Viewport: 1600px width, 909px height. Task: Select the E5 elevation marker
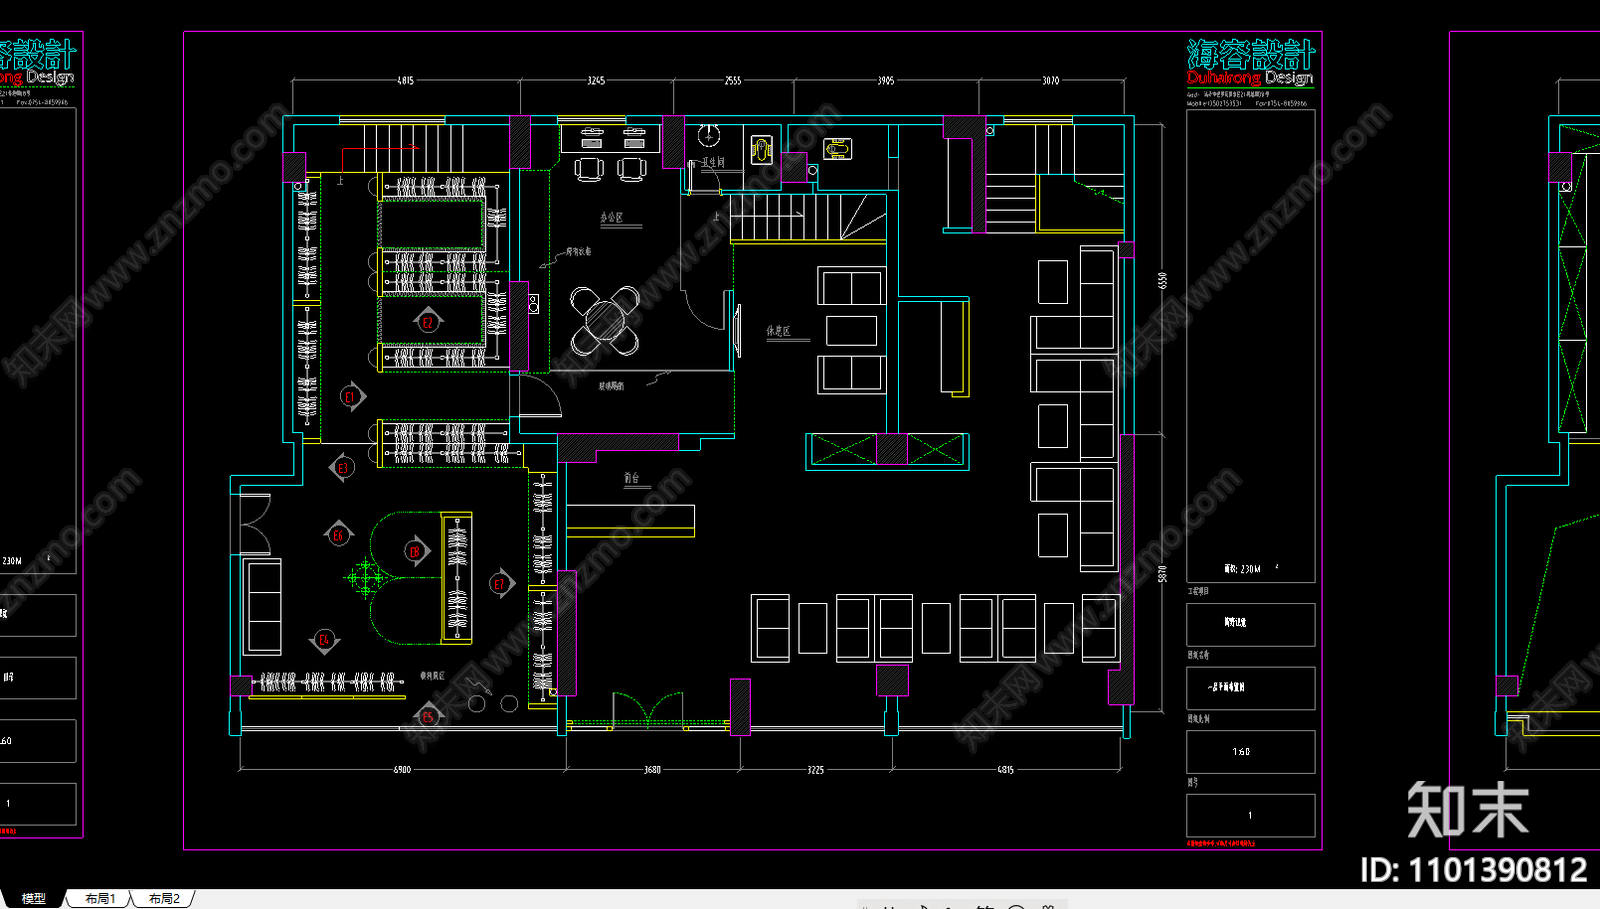428,716
